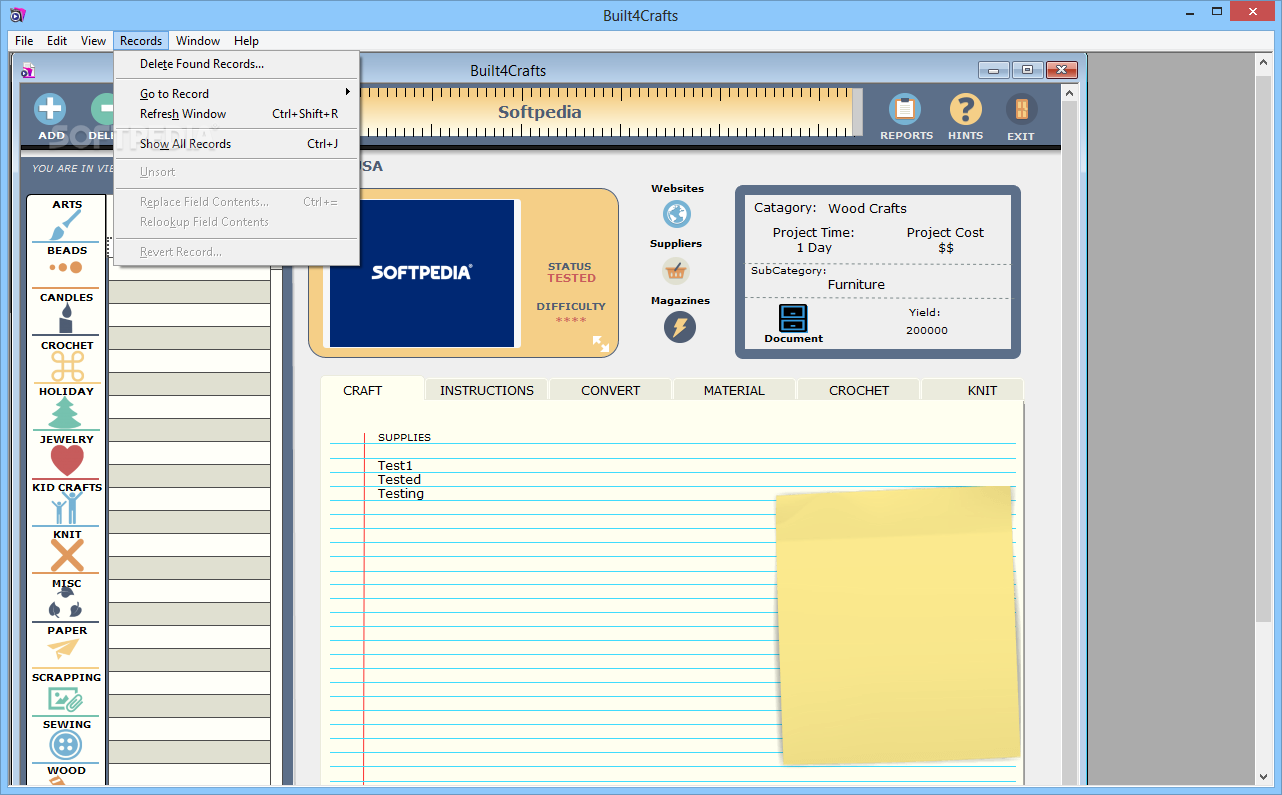Click the Yield 200000 field
The height and width of the screenshot is (795, 1282).
927,330
